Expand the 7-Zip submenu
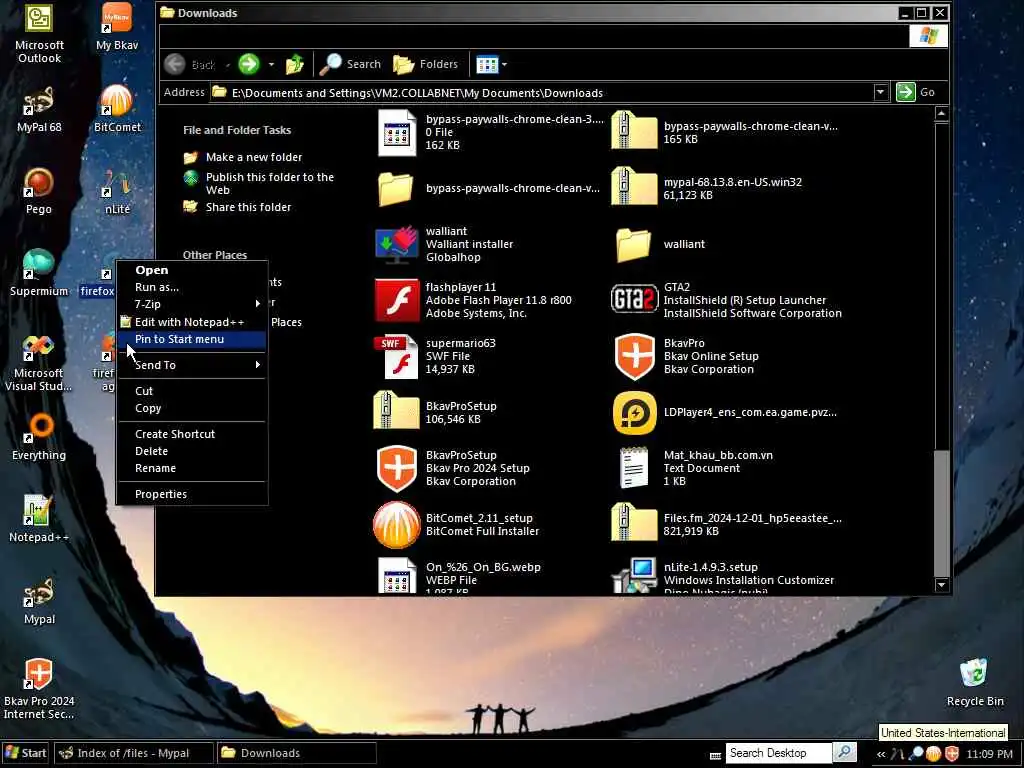1024x768 pixels. click(192, 304)
